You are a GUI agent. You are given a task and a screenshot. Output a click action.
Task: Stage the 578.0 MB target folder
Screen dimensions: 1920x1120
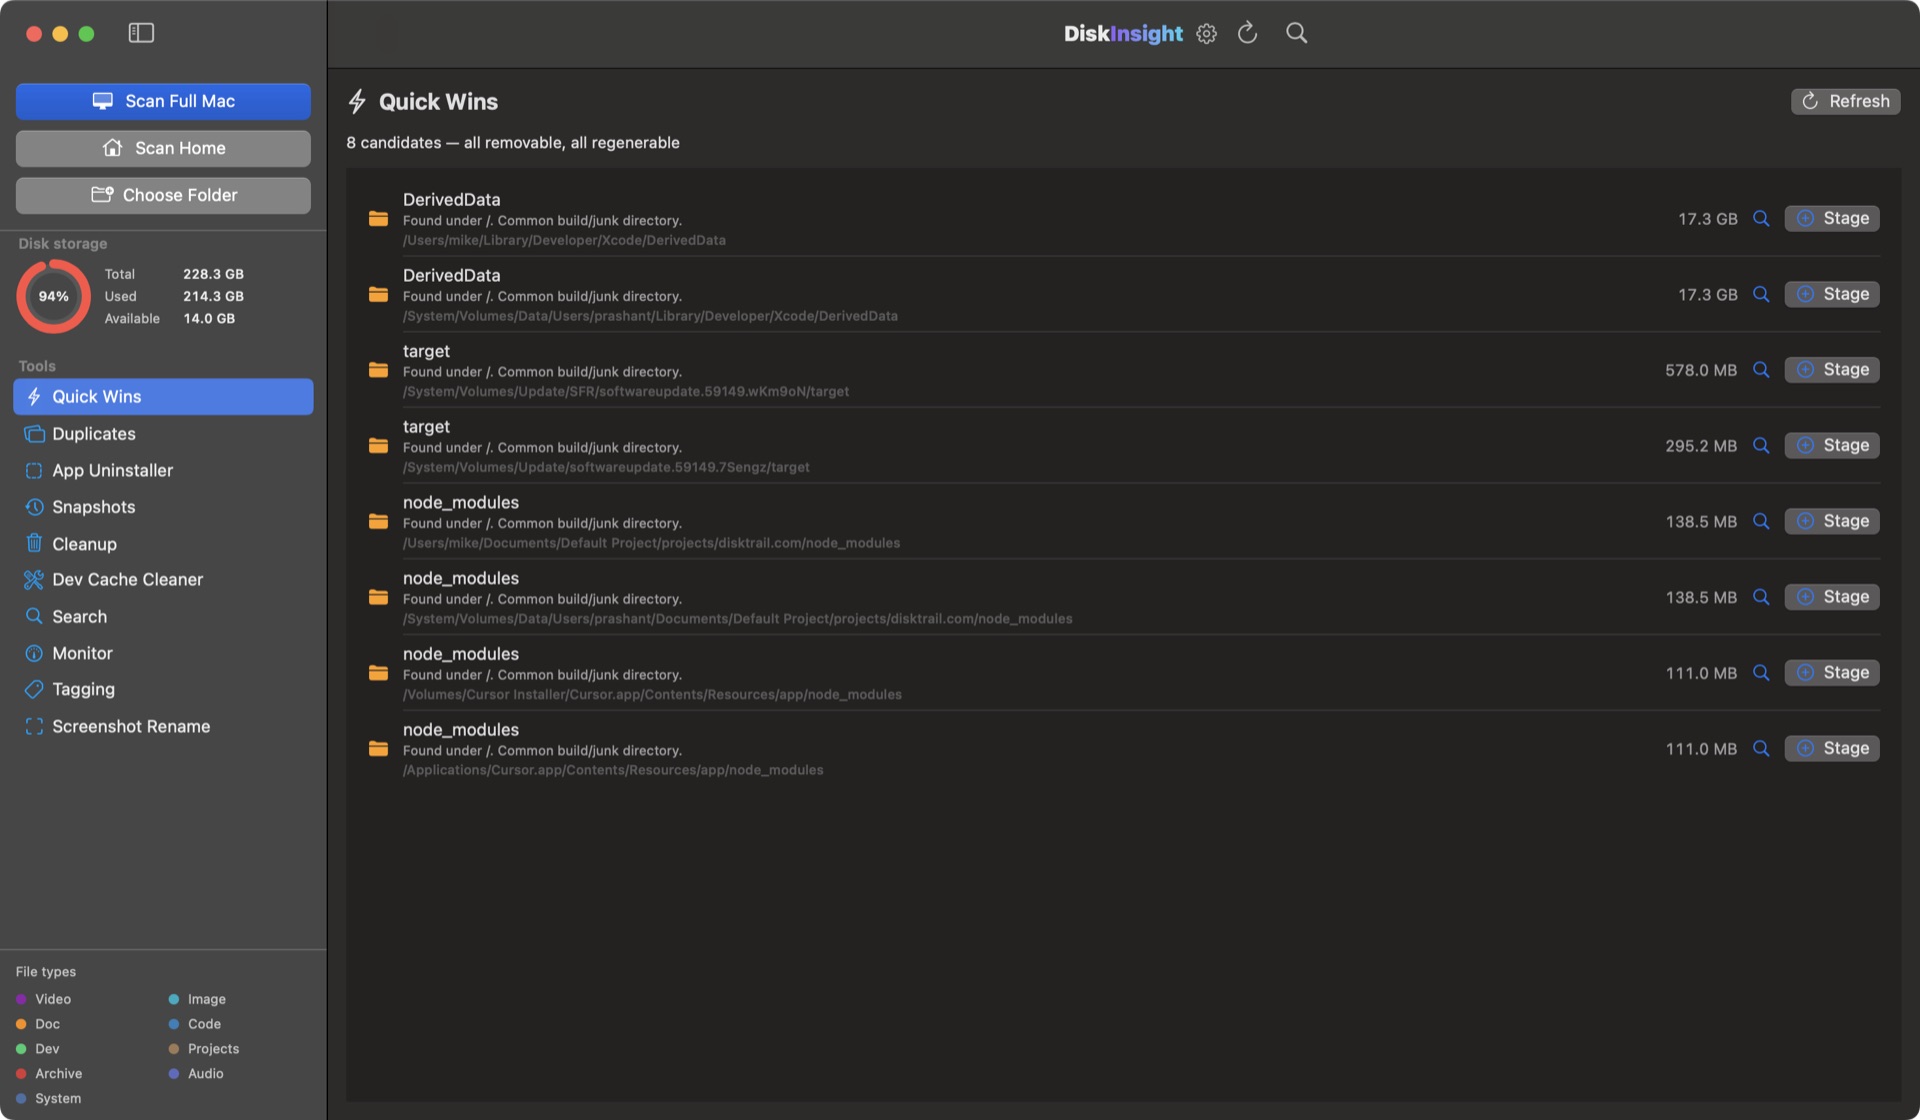pos(1832,370)
